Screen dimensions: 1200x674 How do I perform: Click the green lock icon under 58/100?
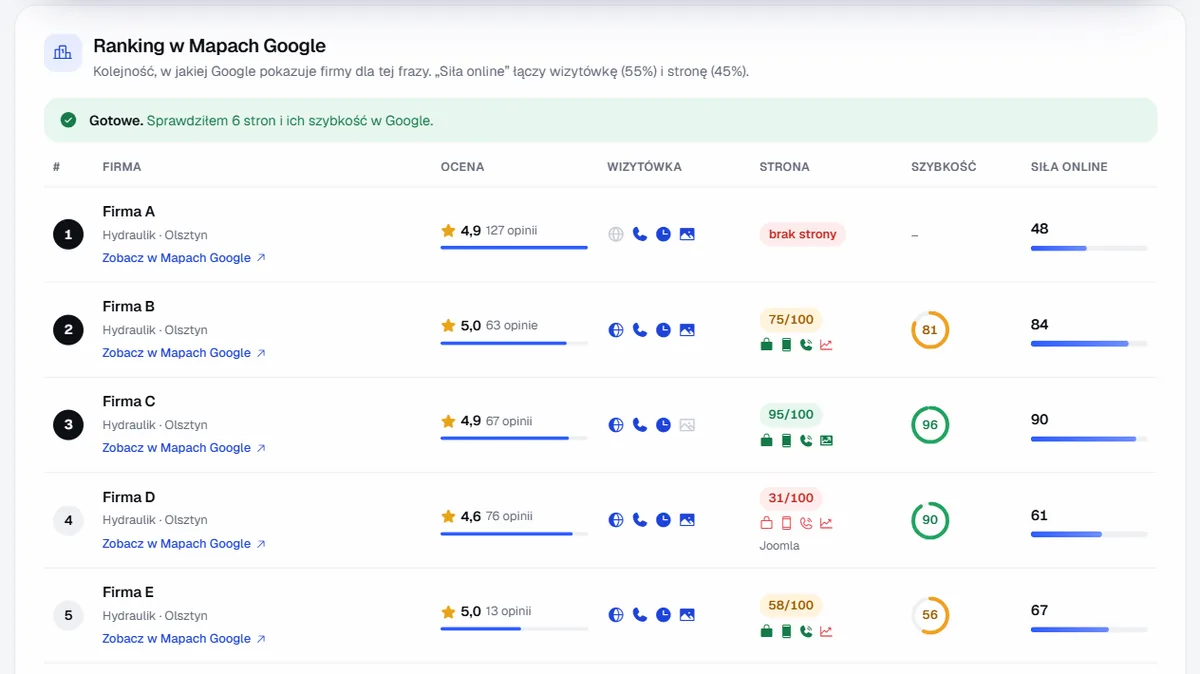tap(766, 631)
